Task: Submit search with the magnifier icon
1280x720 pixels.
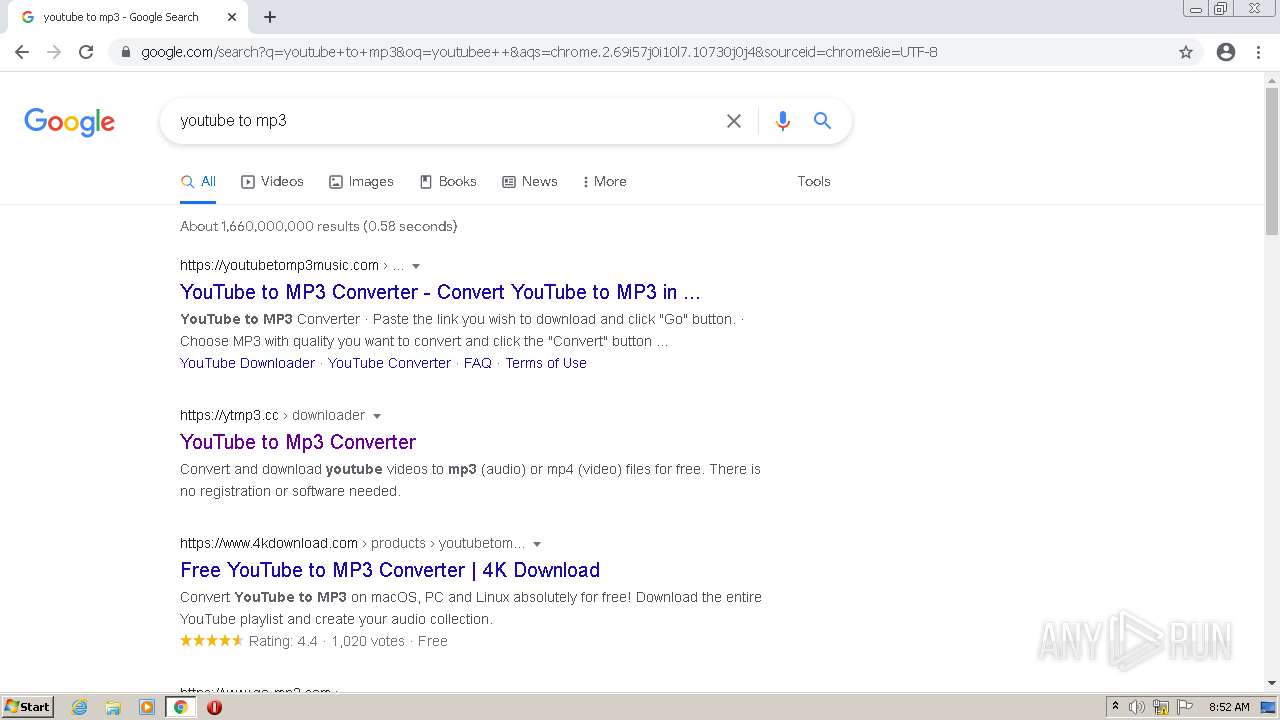Action: point(822,121)
